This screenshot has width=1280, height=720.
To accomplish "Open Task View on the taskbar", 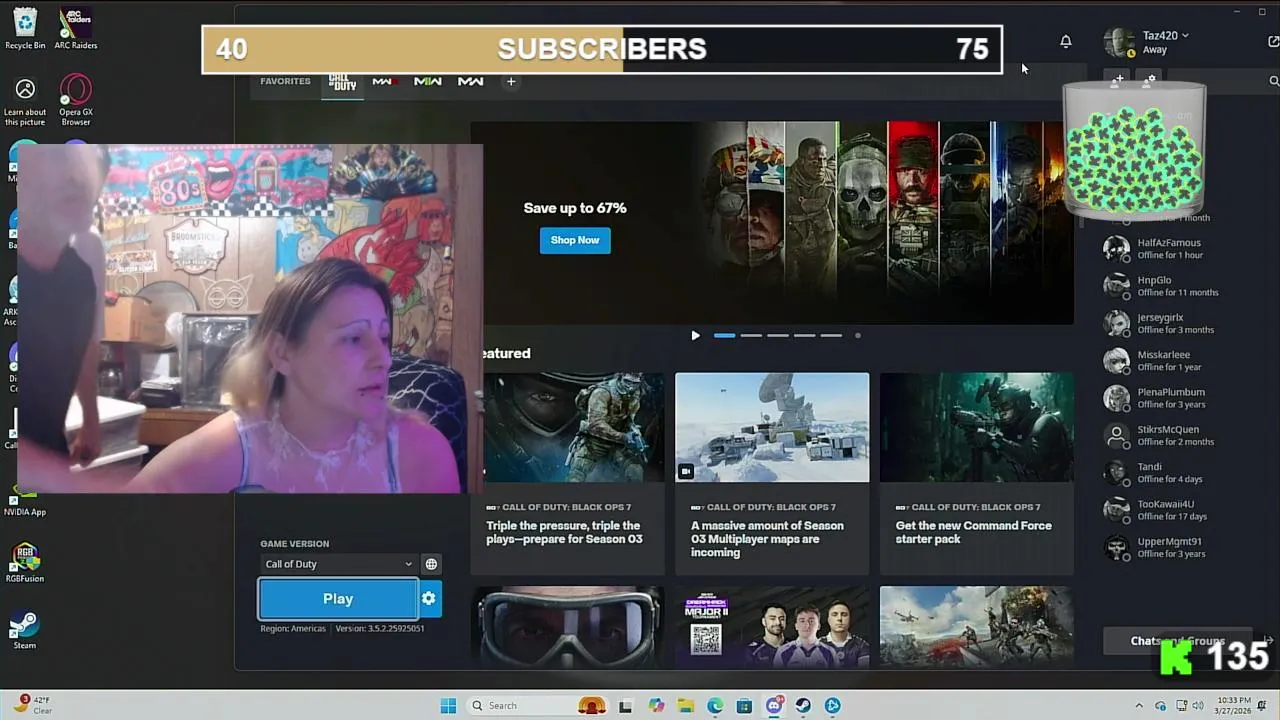I will (625, 706).
